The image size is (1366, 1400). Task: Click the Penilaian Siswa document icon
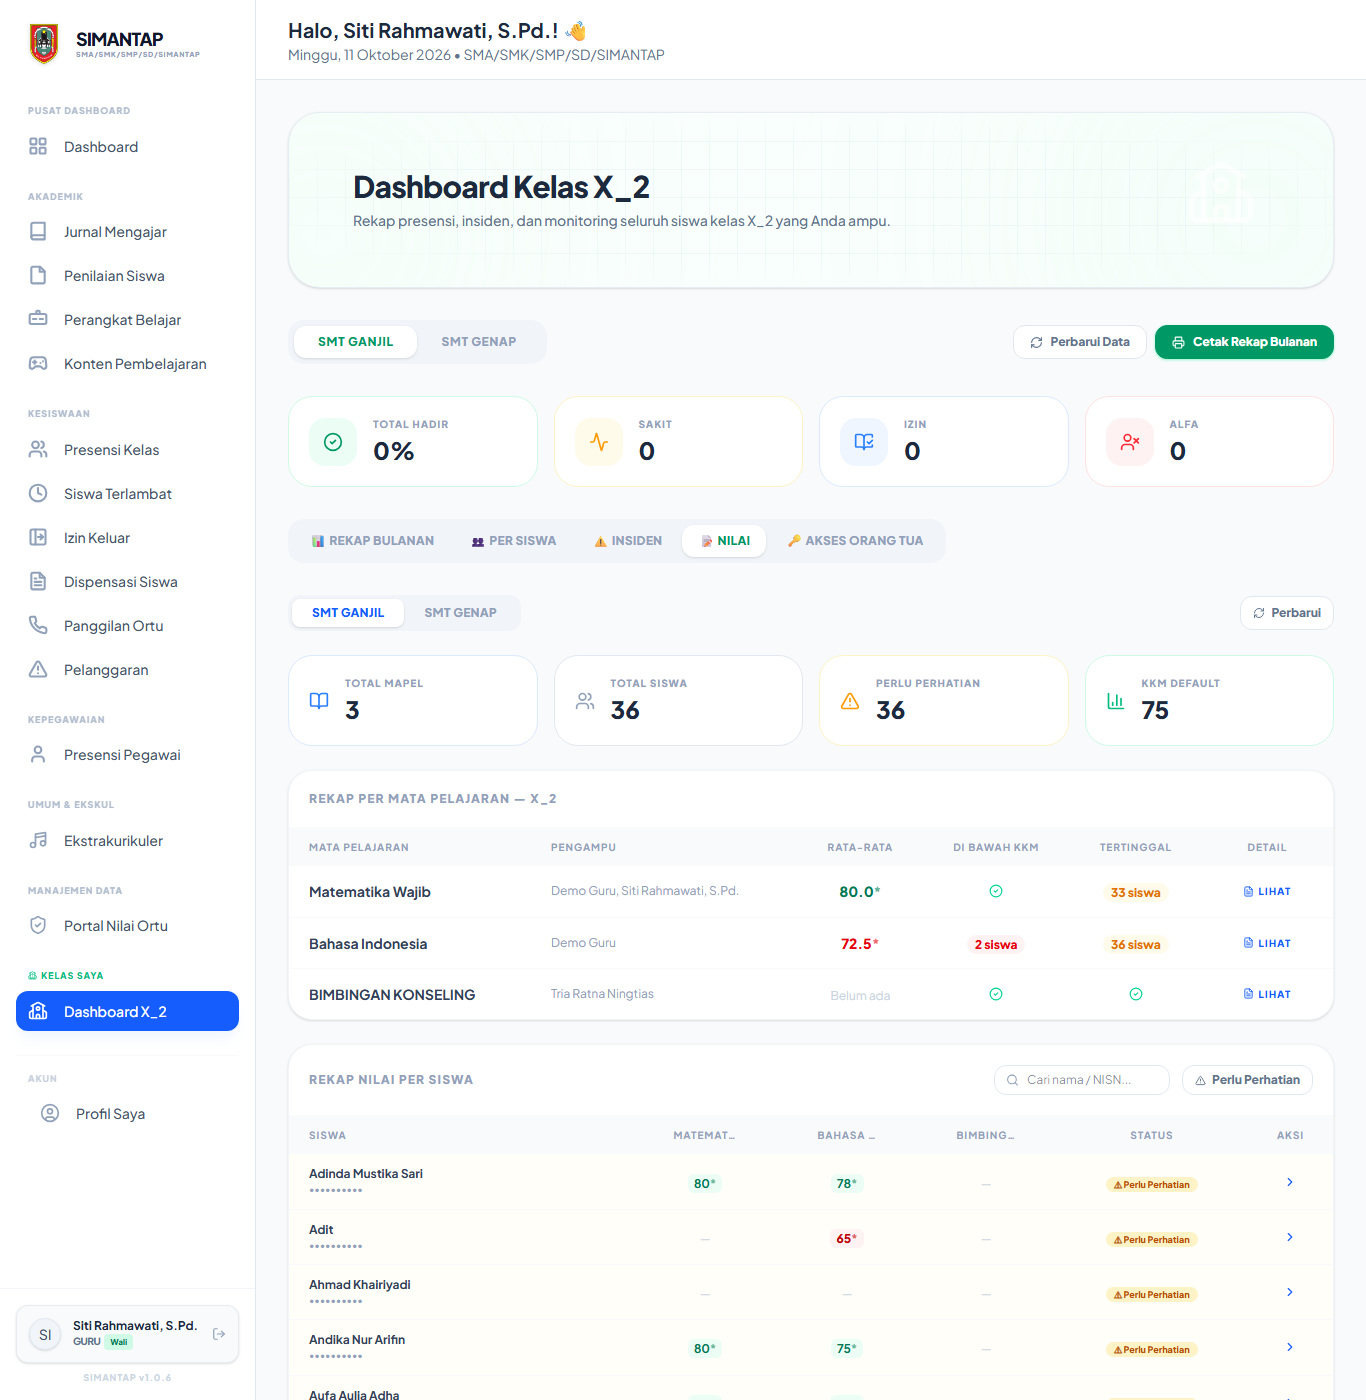(38, 276)
